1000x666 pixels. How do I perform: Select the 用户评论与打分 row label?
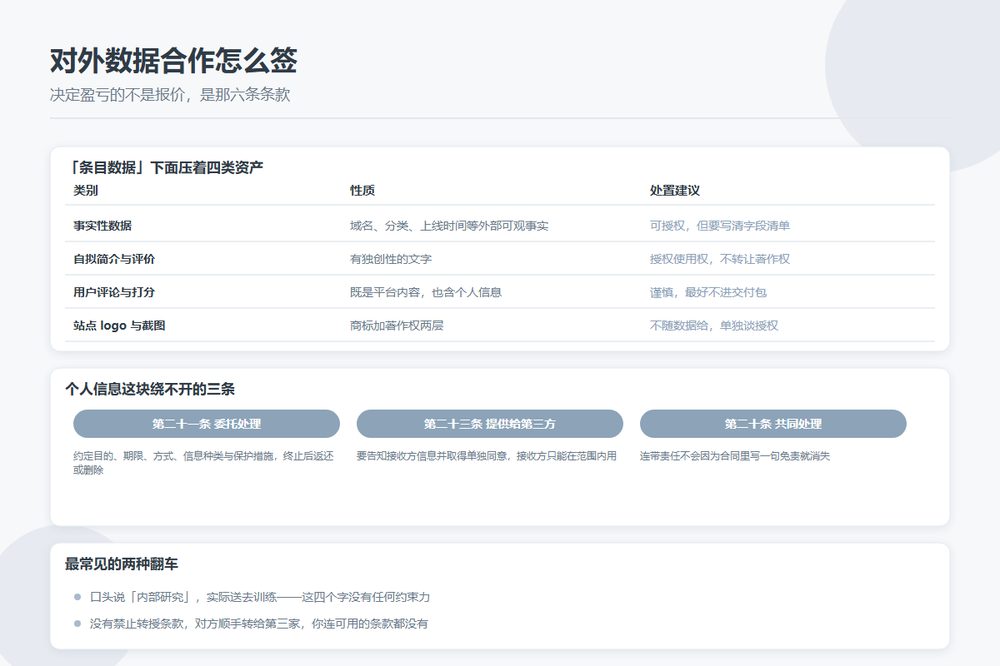114,292
